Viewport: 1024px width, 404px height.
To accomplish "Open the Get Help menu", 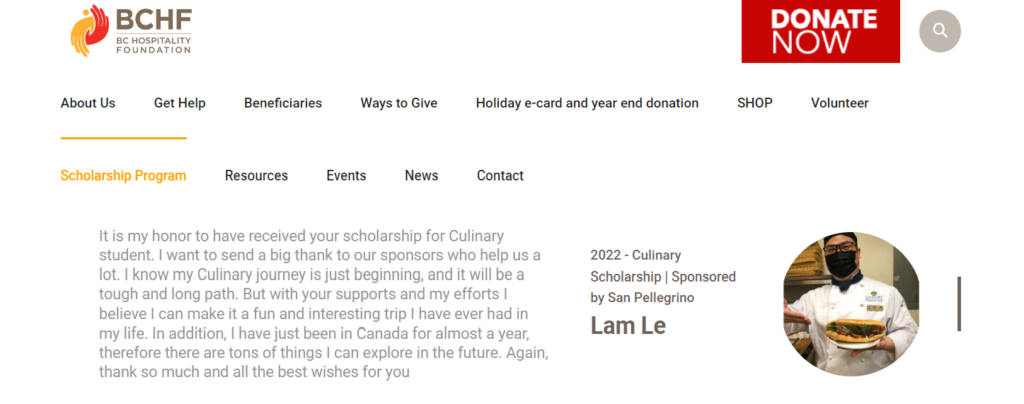I will [180, 103].
